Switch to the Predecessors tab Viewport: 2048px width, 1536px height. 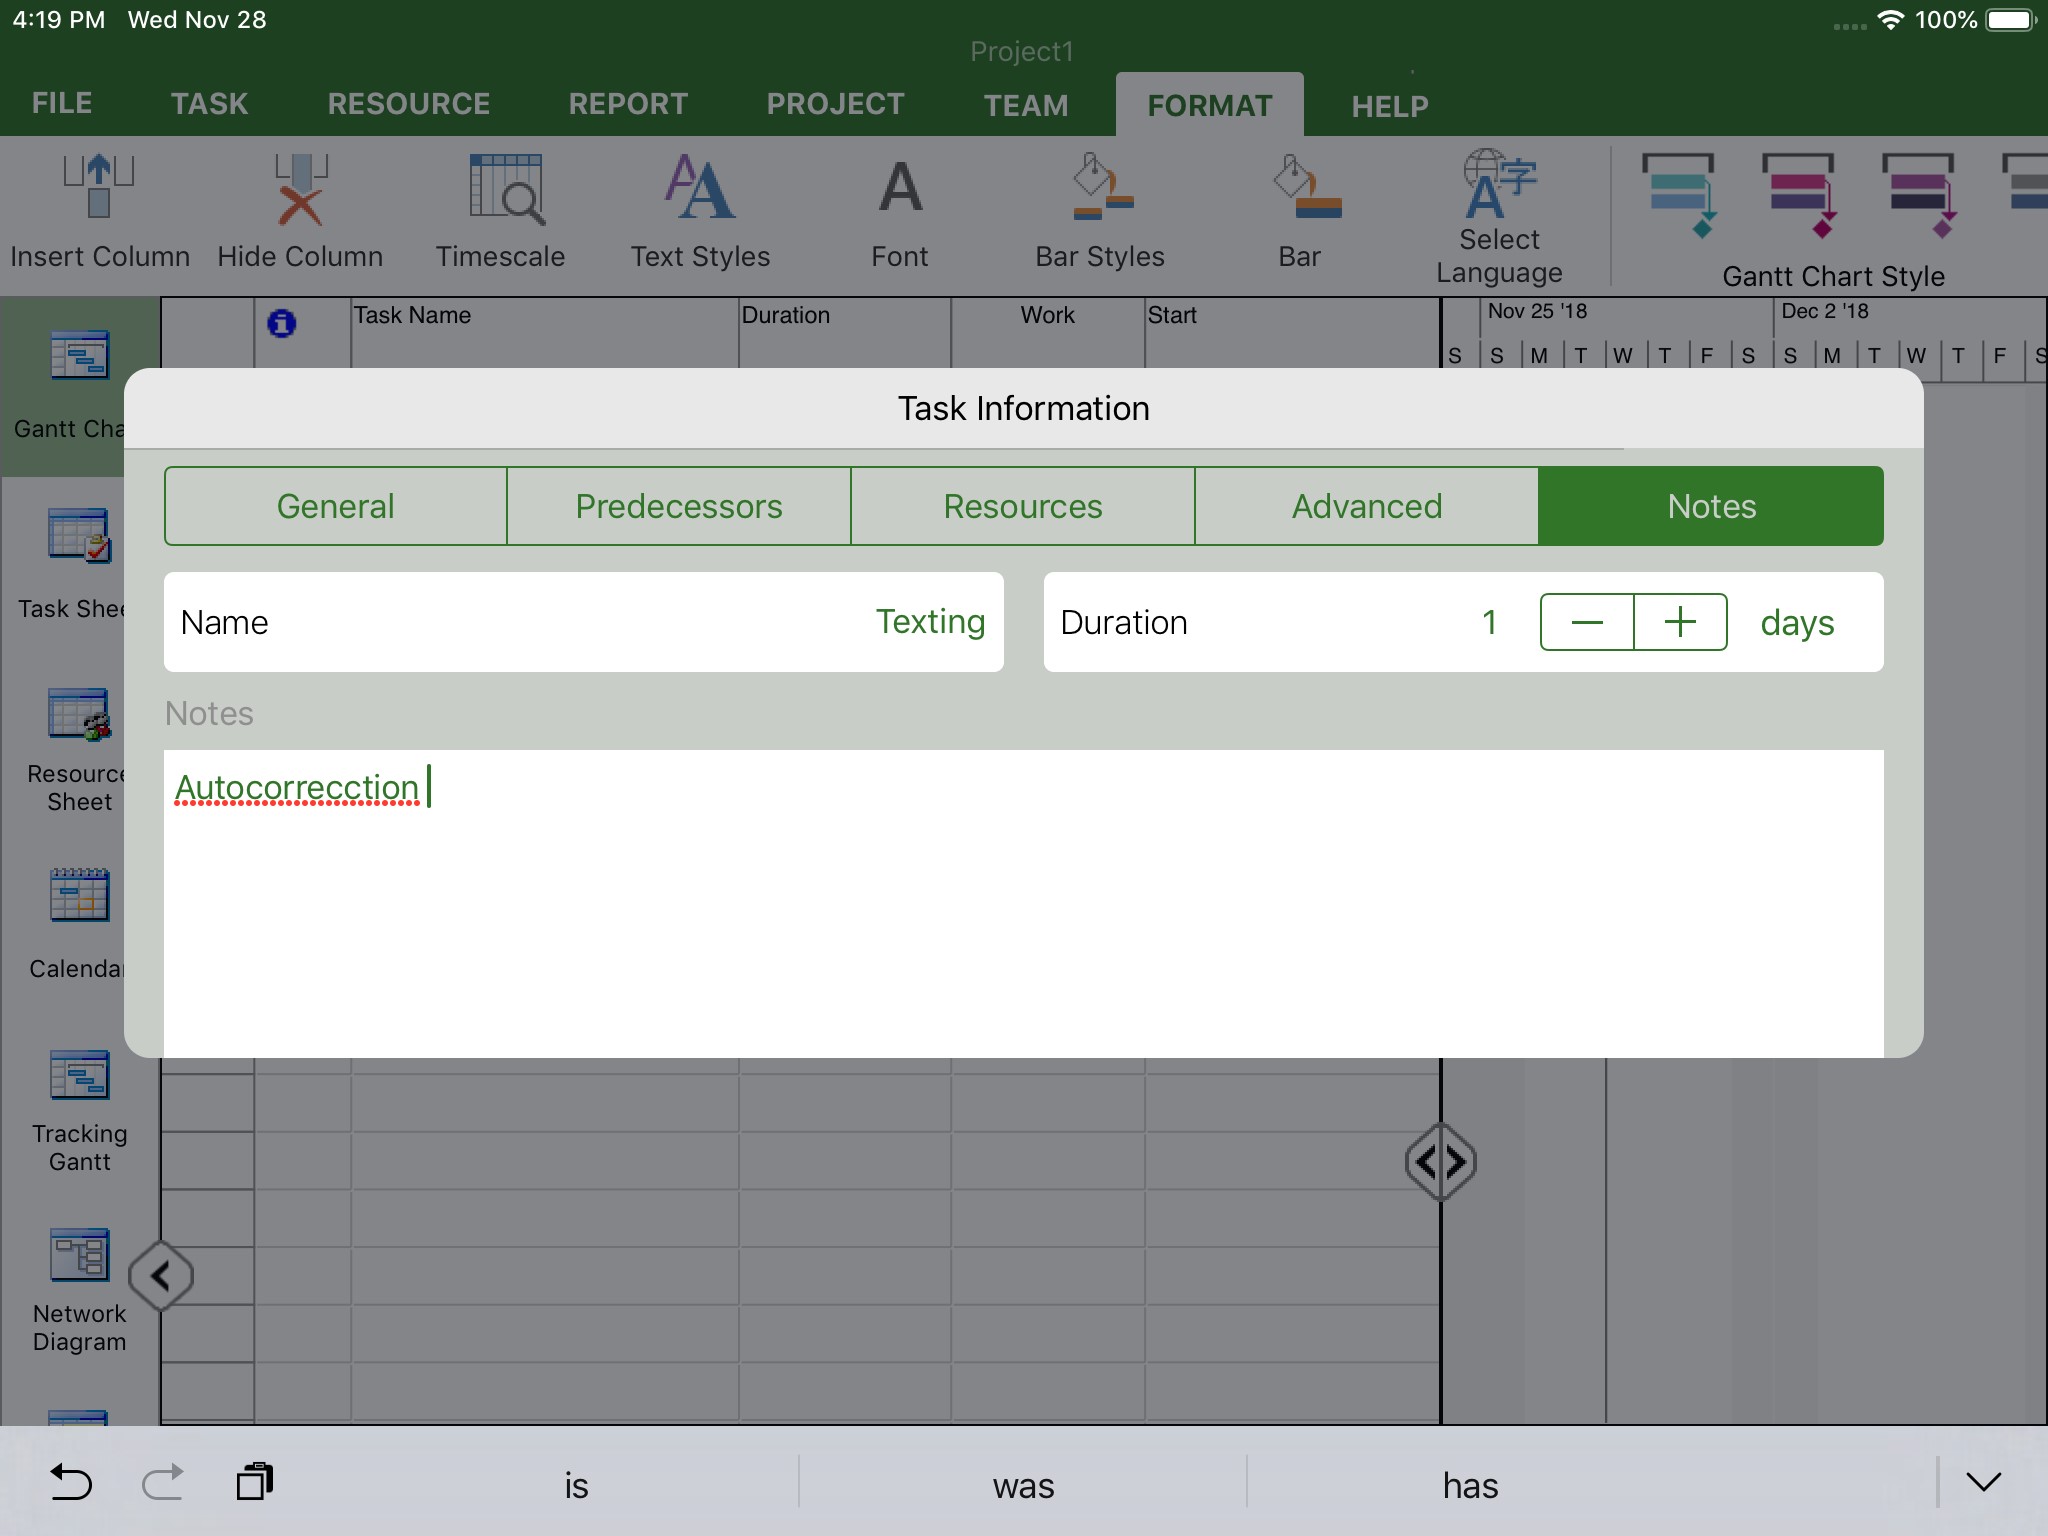tap(679, 506)
